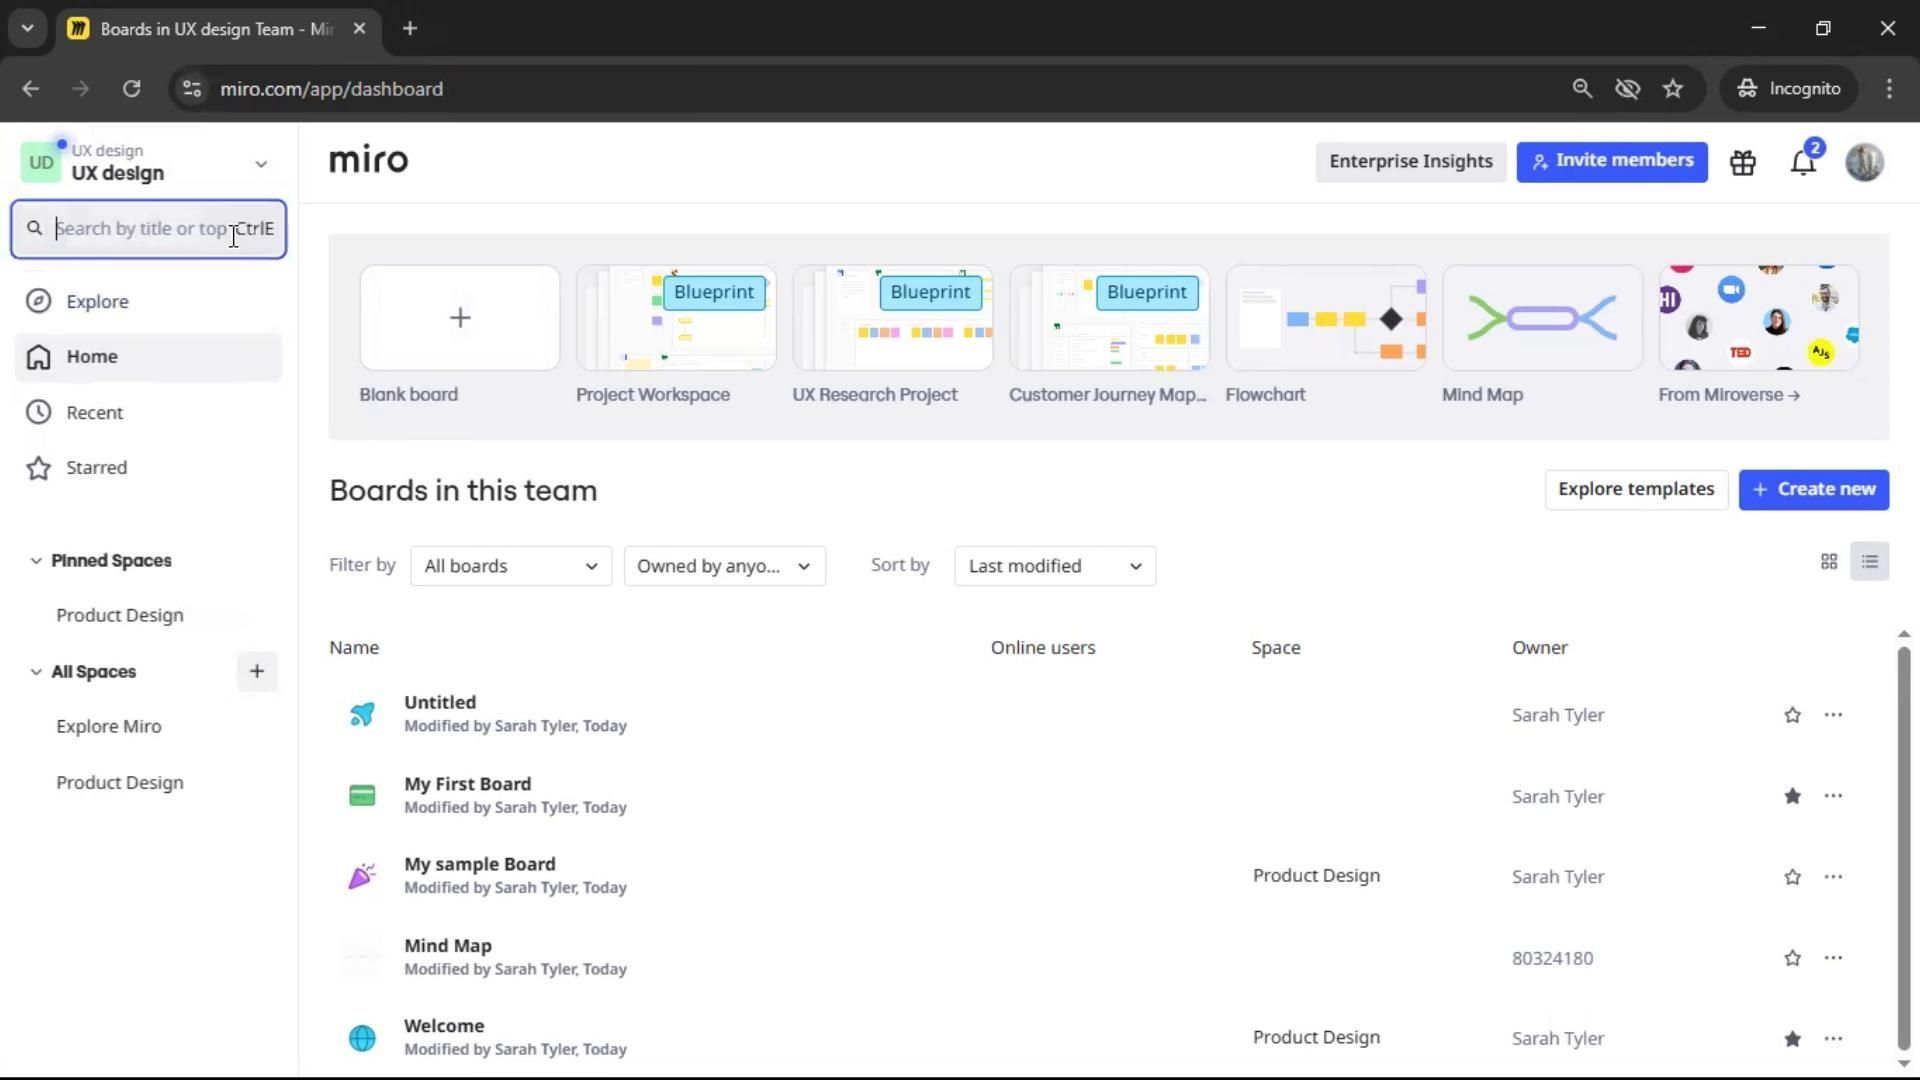Click the plus icon beside All Spaces
1920x1080 pixels.
(x=257, y=672)
